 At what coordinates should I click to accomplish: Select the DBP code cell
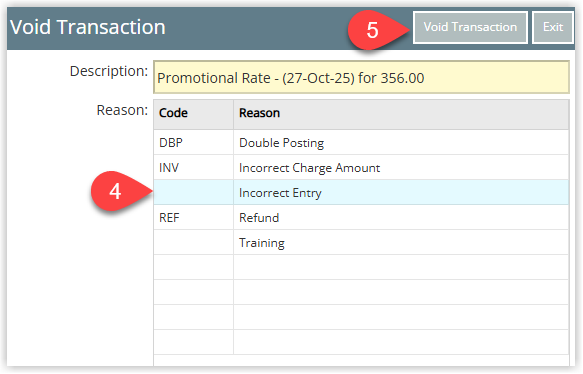tap(193, 142)
